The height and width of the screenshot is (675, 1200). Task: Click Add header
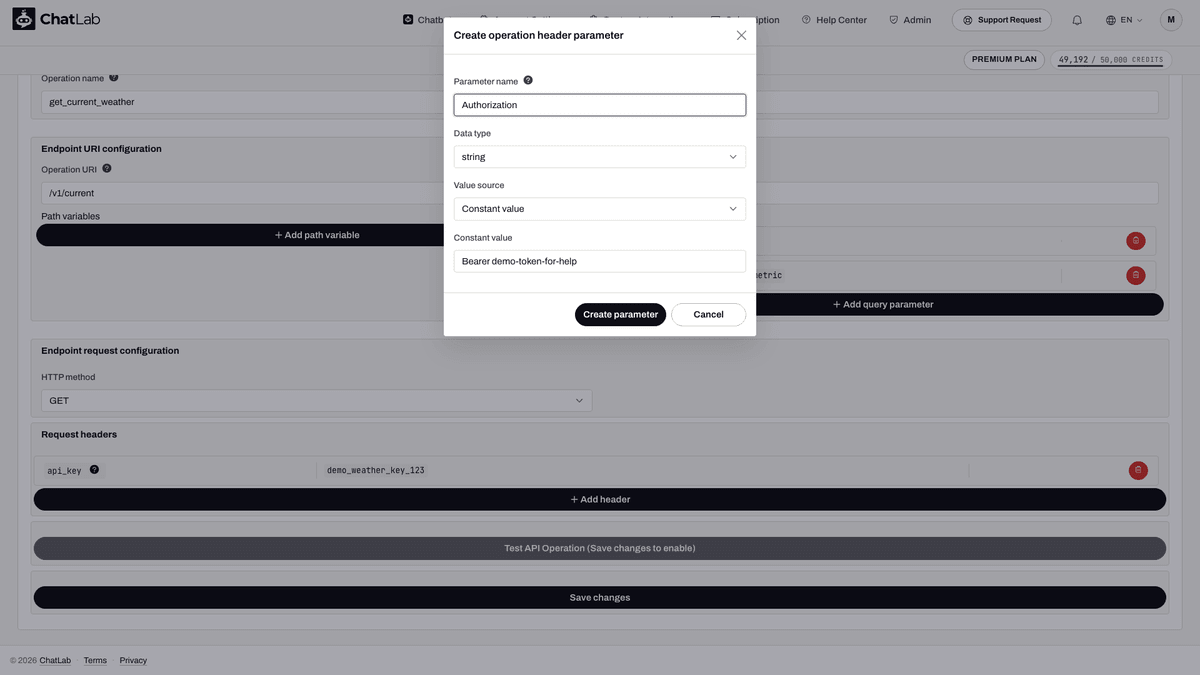(x=600, y=499)
